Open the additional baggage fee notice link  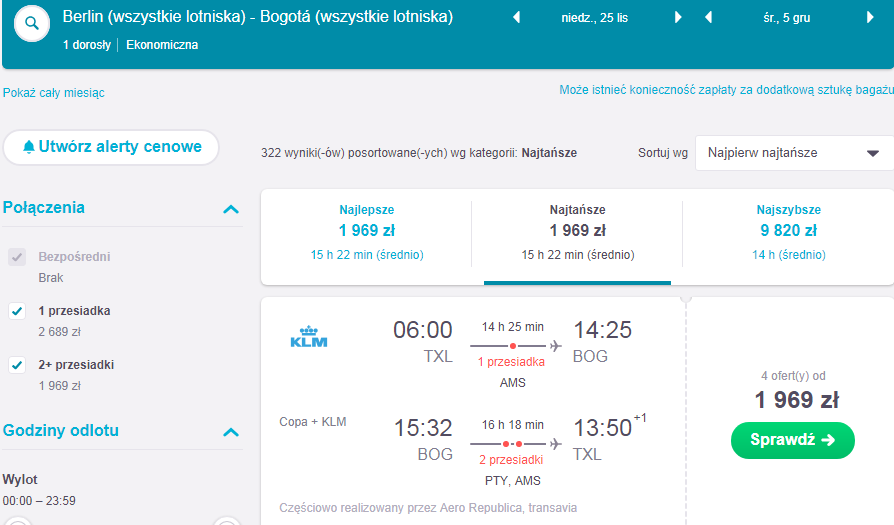tap(726, 90)
